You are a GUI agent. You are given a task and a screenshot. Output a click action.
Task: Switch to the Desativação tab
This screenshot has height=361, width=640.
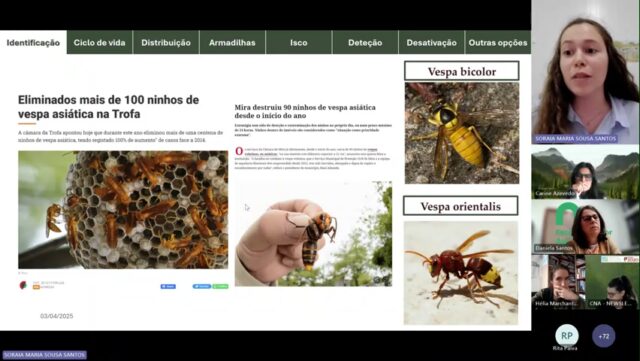431,42
